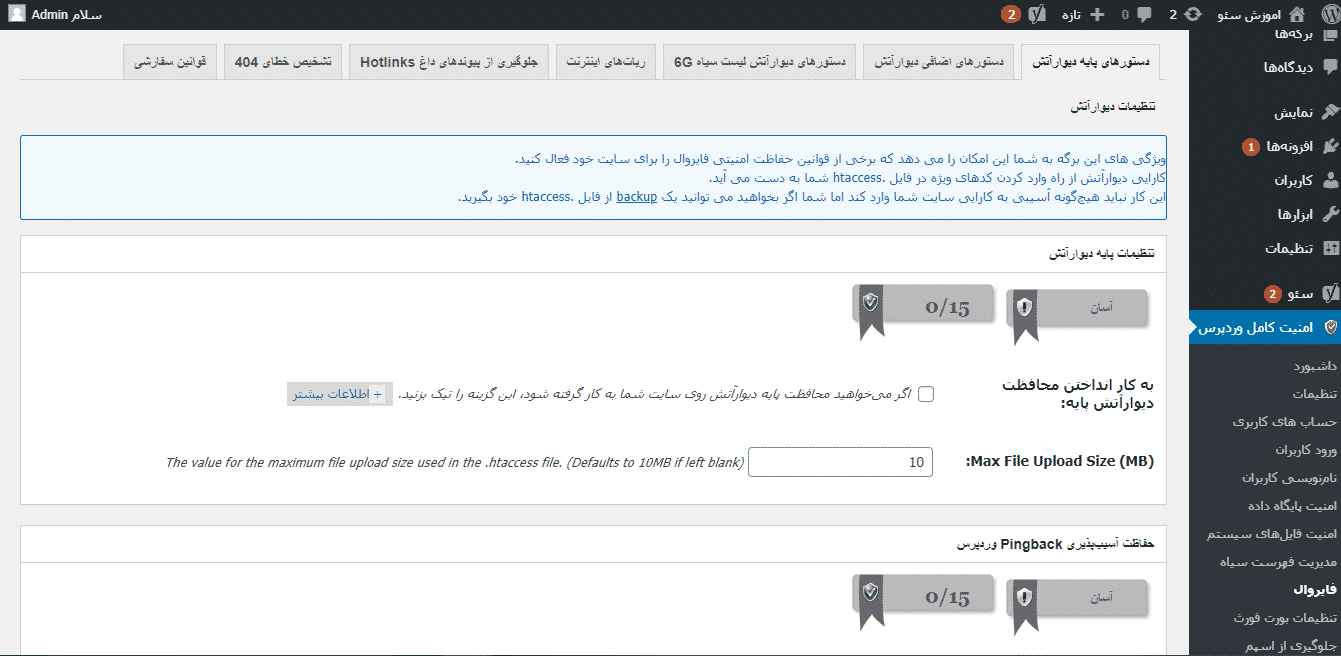Open 'جلوگیری از اسپم' submenu item

pyautogui.click(x=1291, y=645)
